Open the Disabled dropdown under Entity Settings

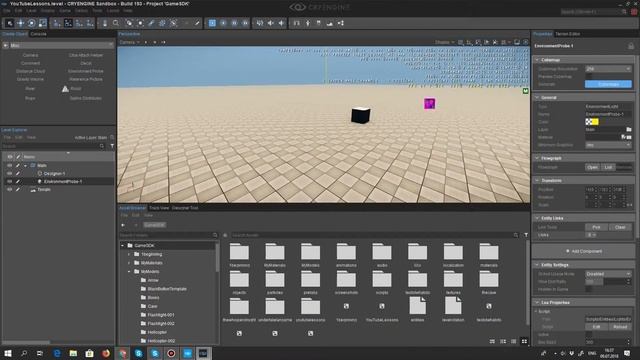click(608, 274)
